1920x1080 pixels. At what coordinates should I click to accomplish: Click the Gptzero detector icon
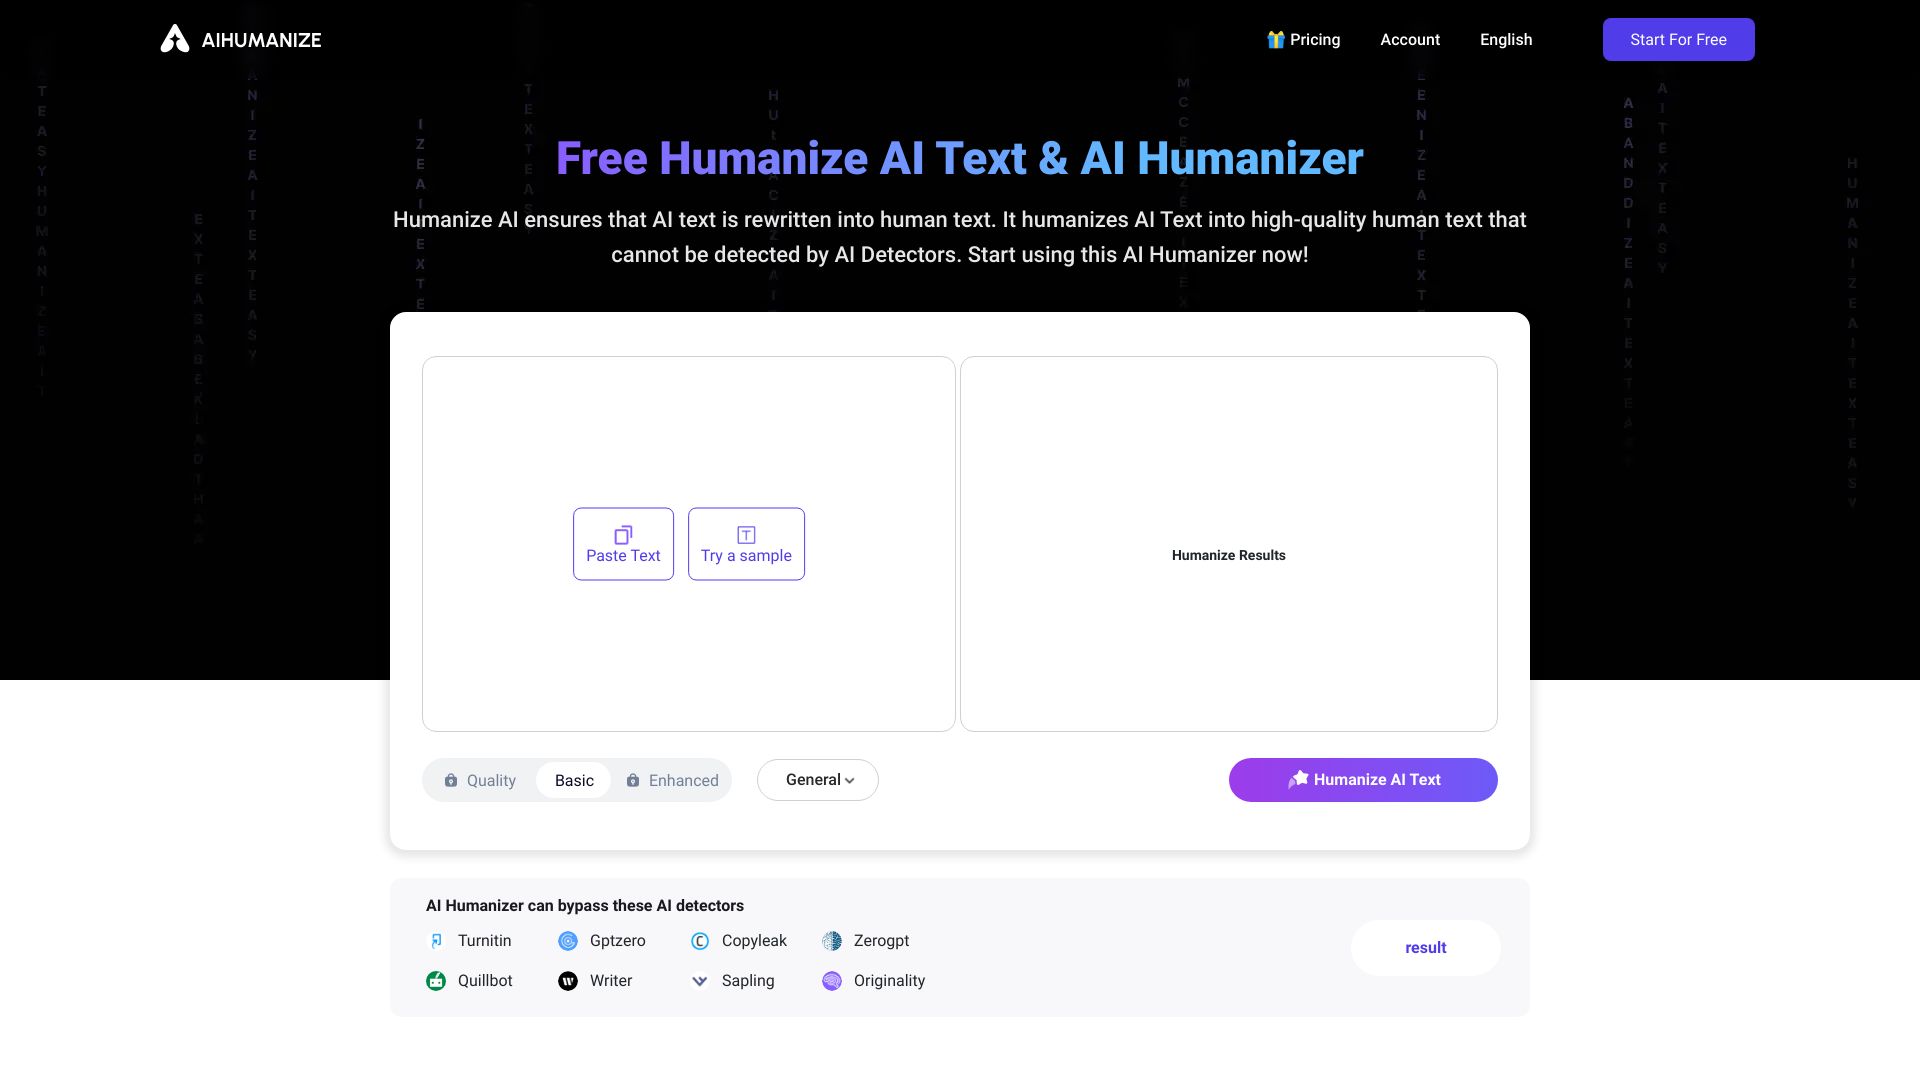[x=567, y=940]
